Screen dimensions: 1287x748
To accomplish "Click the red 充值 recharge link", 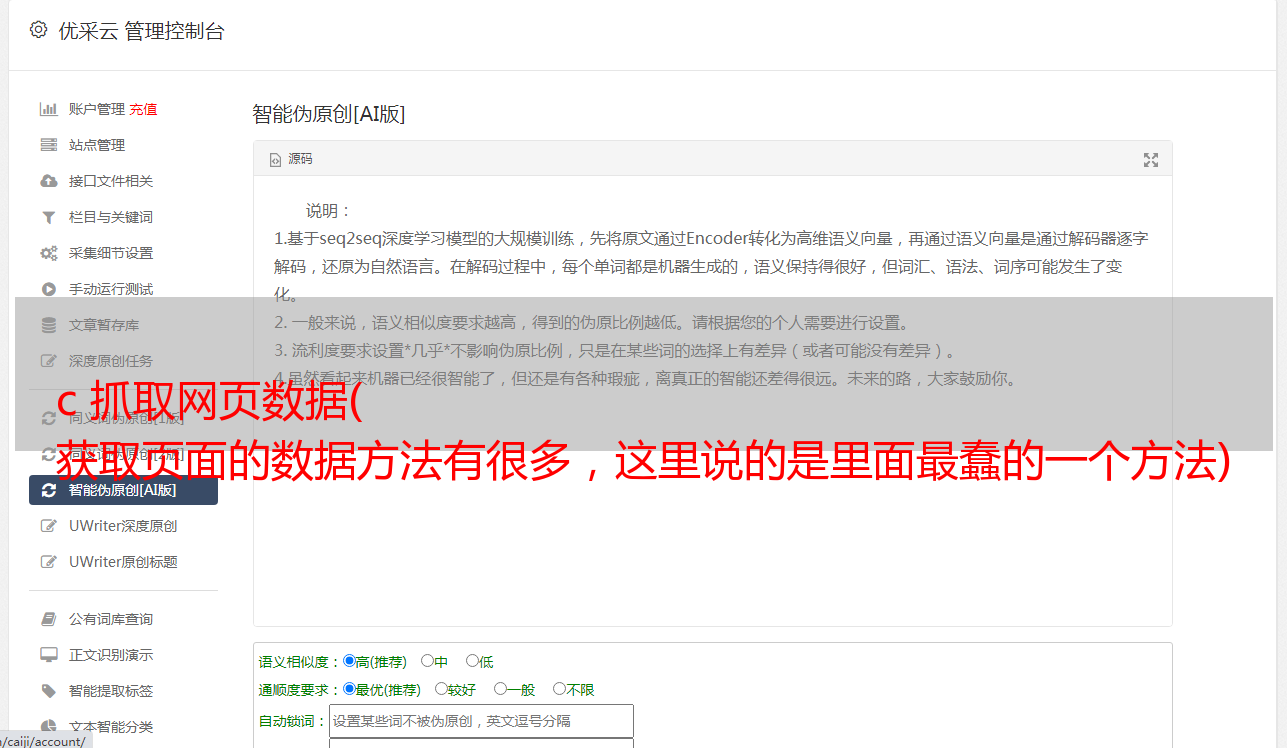I will pyautogui.click(x=143, y=109).
